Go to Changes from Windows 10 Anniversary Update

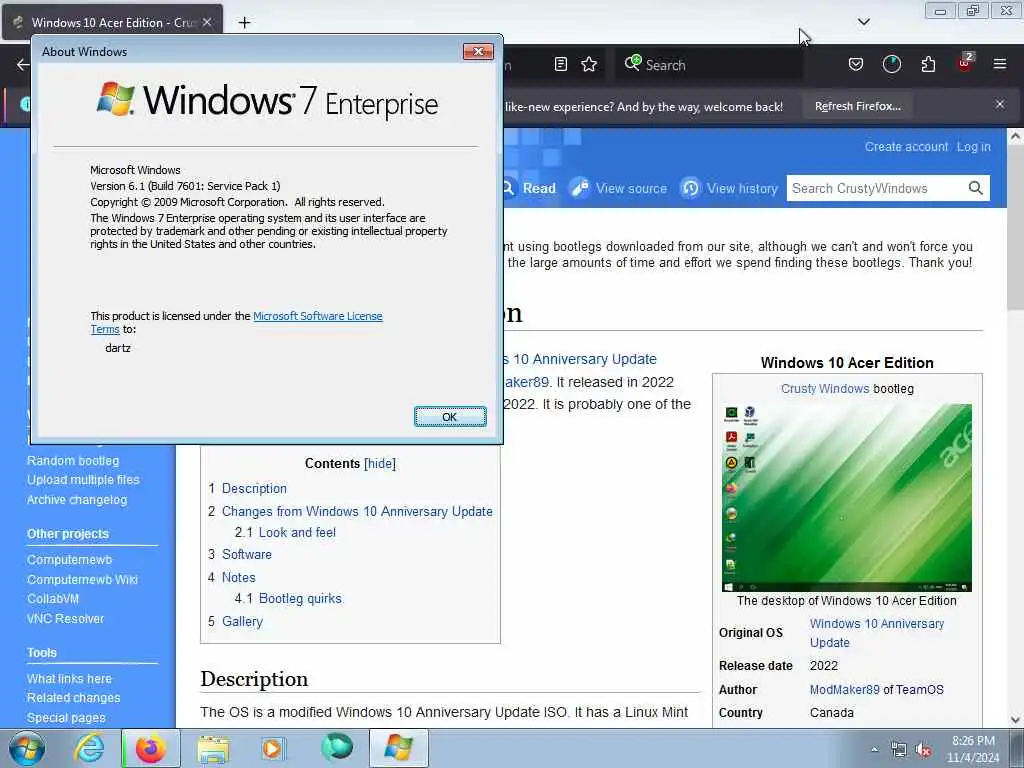[x=357, y=511]
